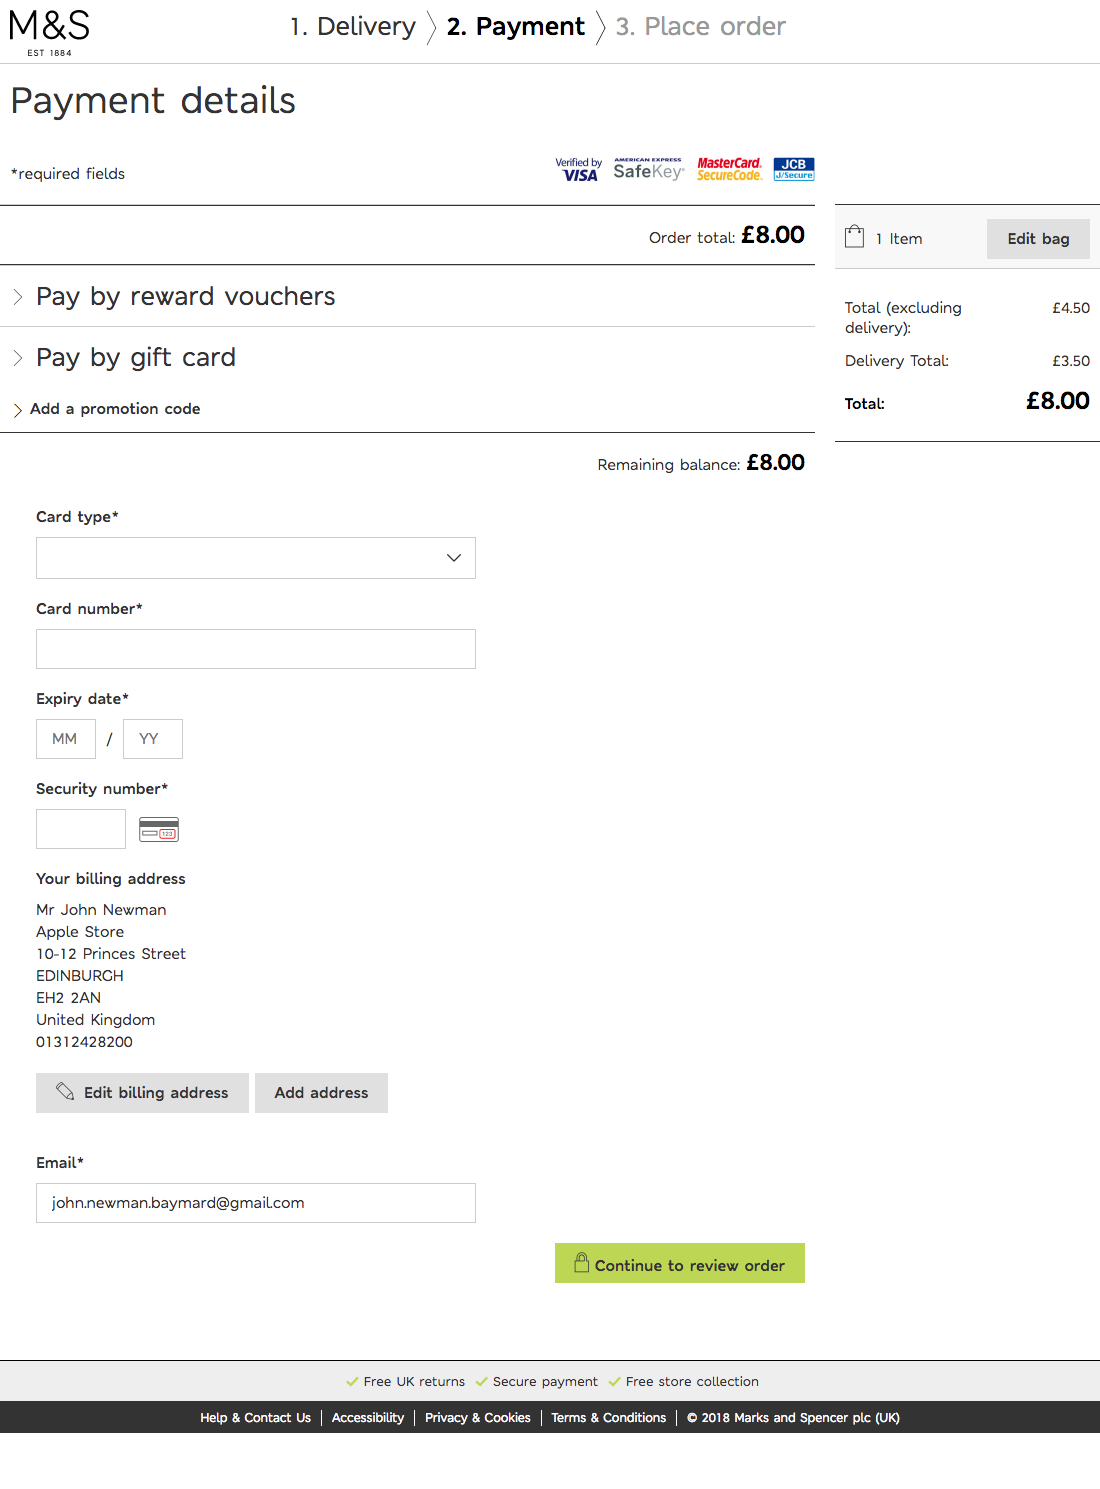Click the Verified by Visa badge

578,170
